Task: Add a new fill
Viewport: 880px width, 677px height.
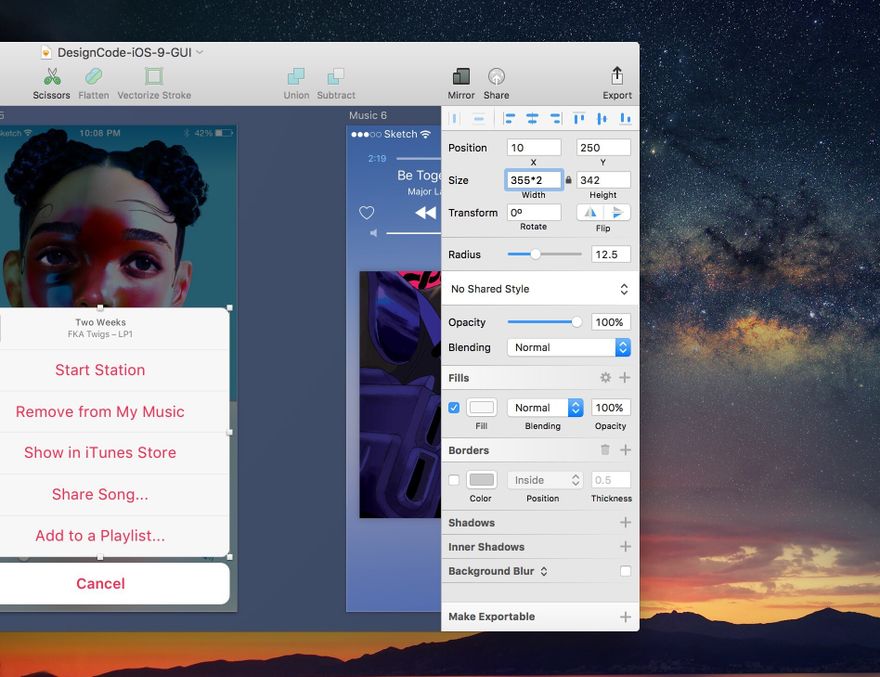Action: click(625, 378)
